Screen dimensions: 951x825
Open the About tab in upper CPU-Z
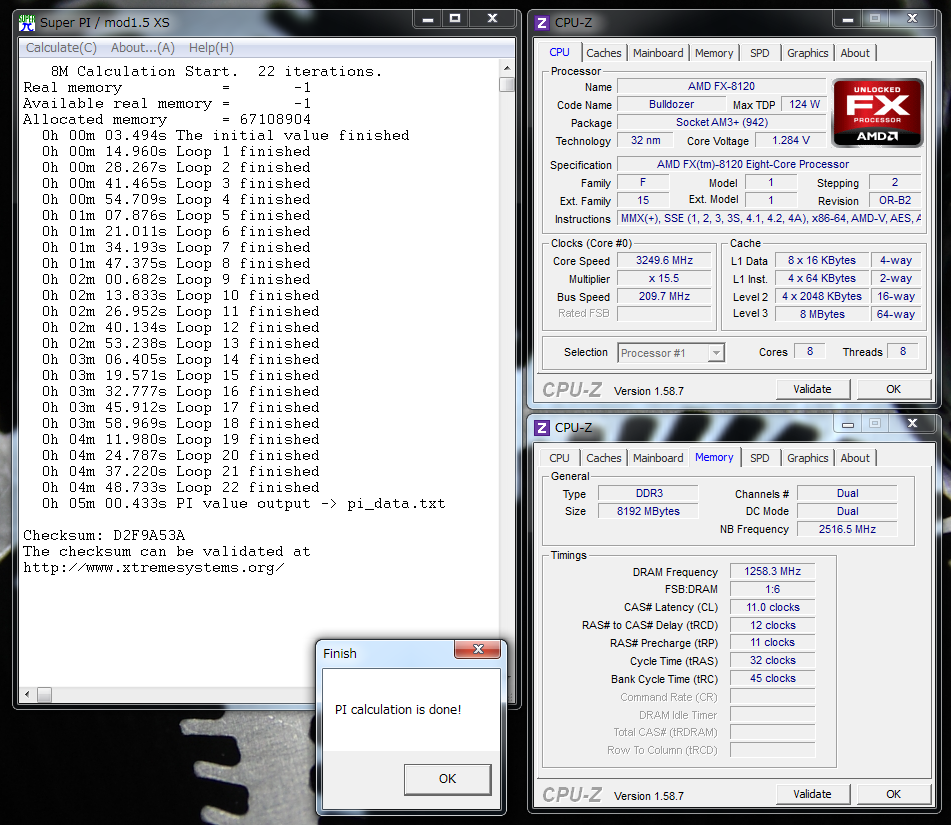(855, 53)
